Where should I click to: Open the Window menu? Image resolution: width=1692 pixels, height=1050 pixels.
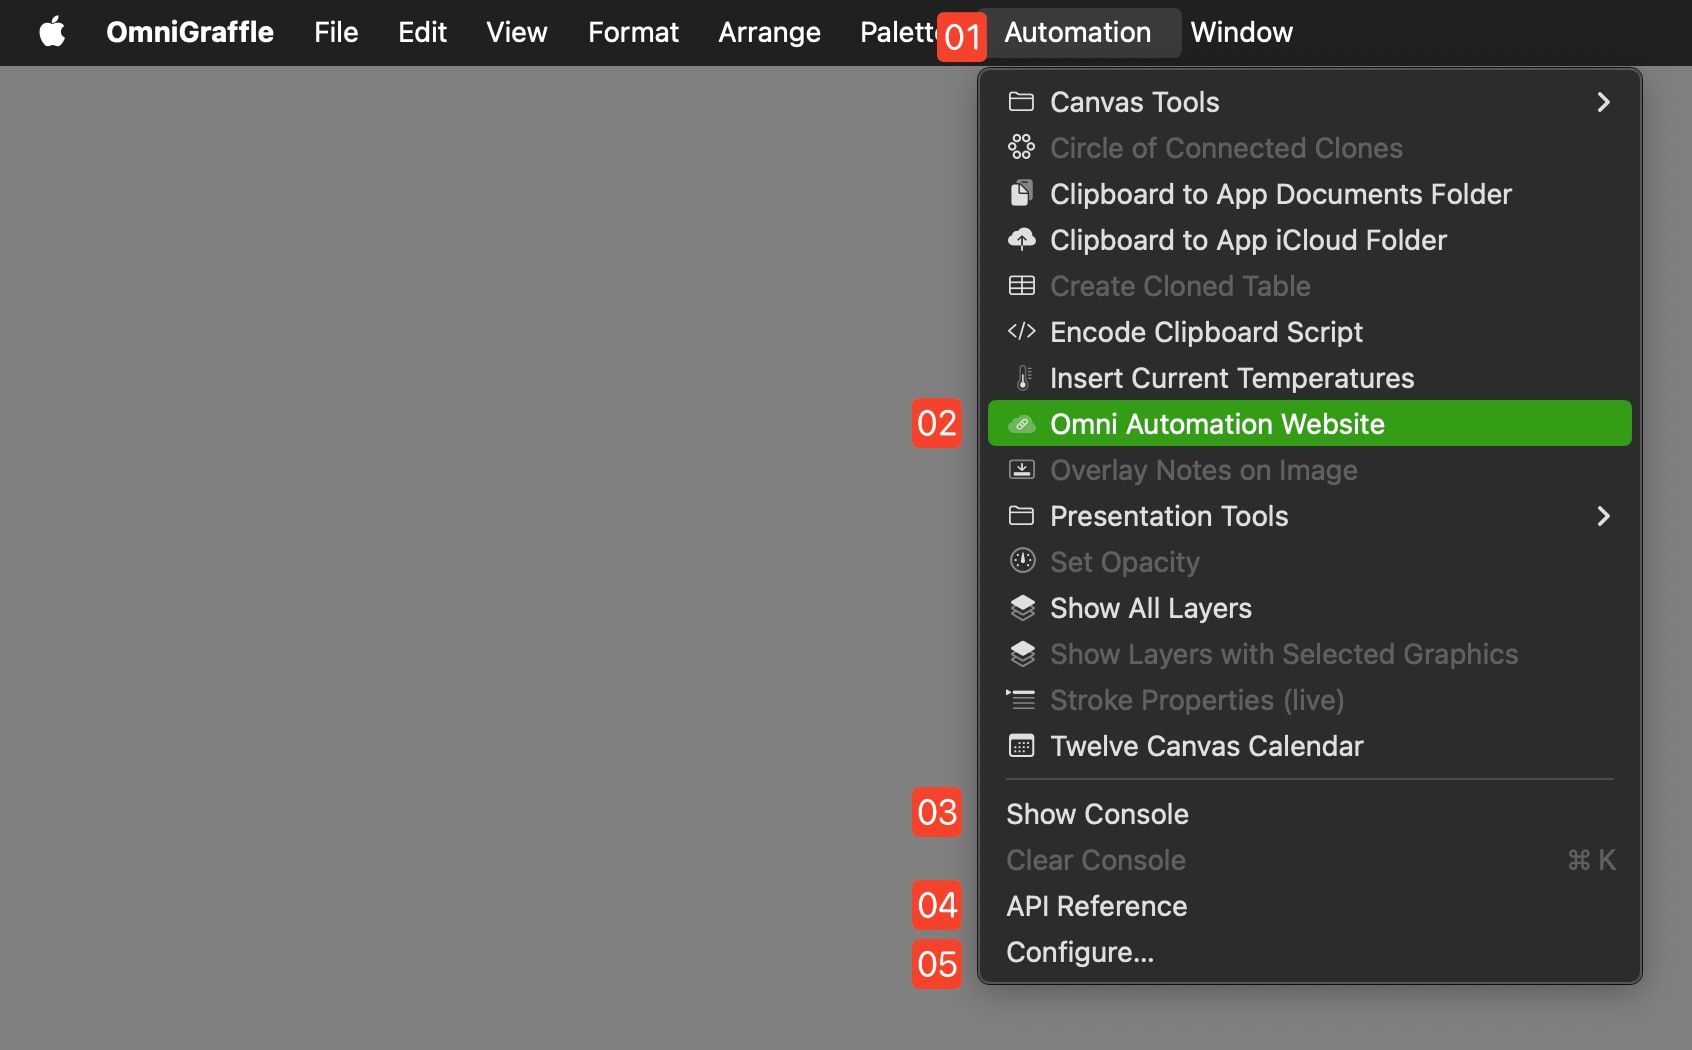click(1241, 32)
